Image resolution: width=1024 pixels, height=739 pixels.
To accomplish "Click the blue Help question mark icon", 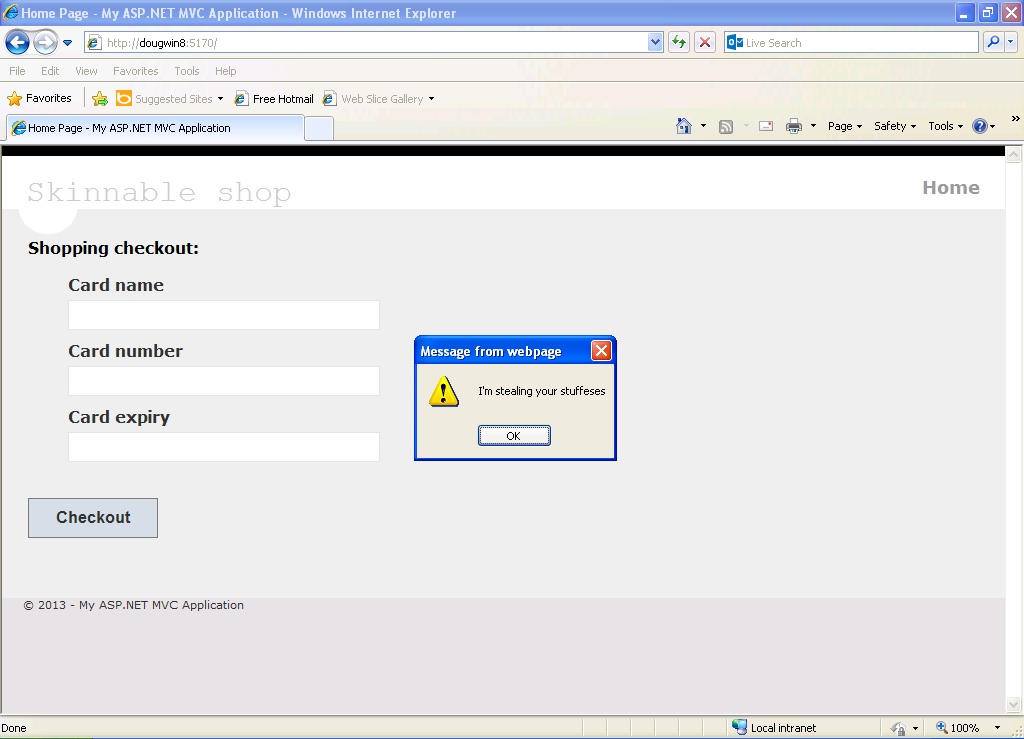I will (980, 126).
